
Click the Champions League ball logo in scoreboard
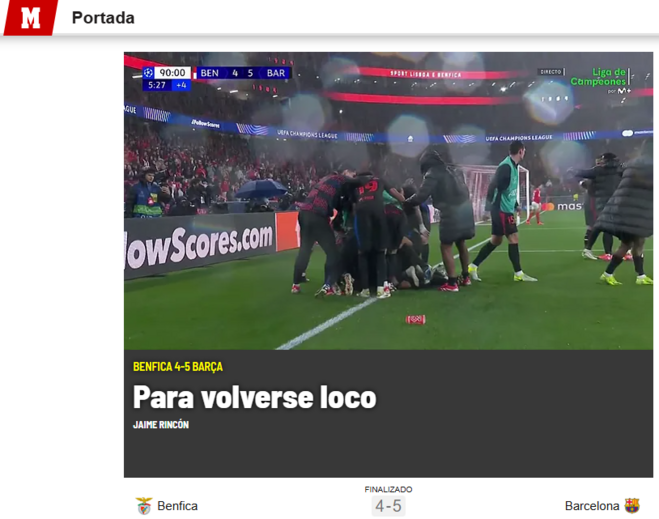tap(148, 73)
